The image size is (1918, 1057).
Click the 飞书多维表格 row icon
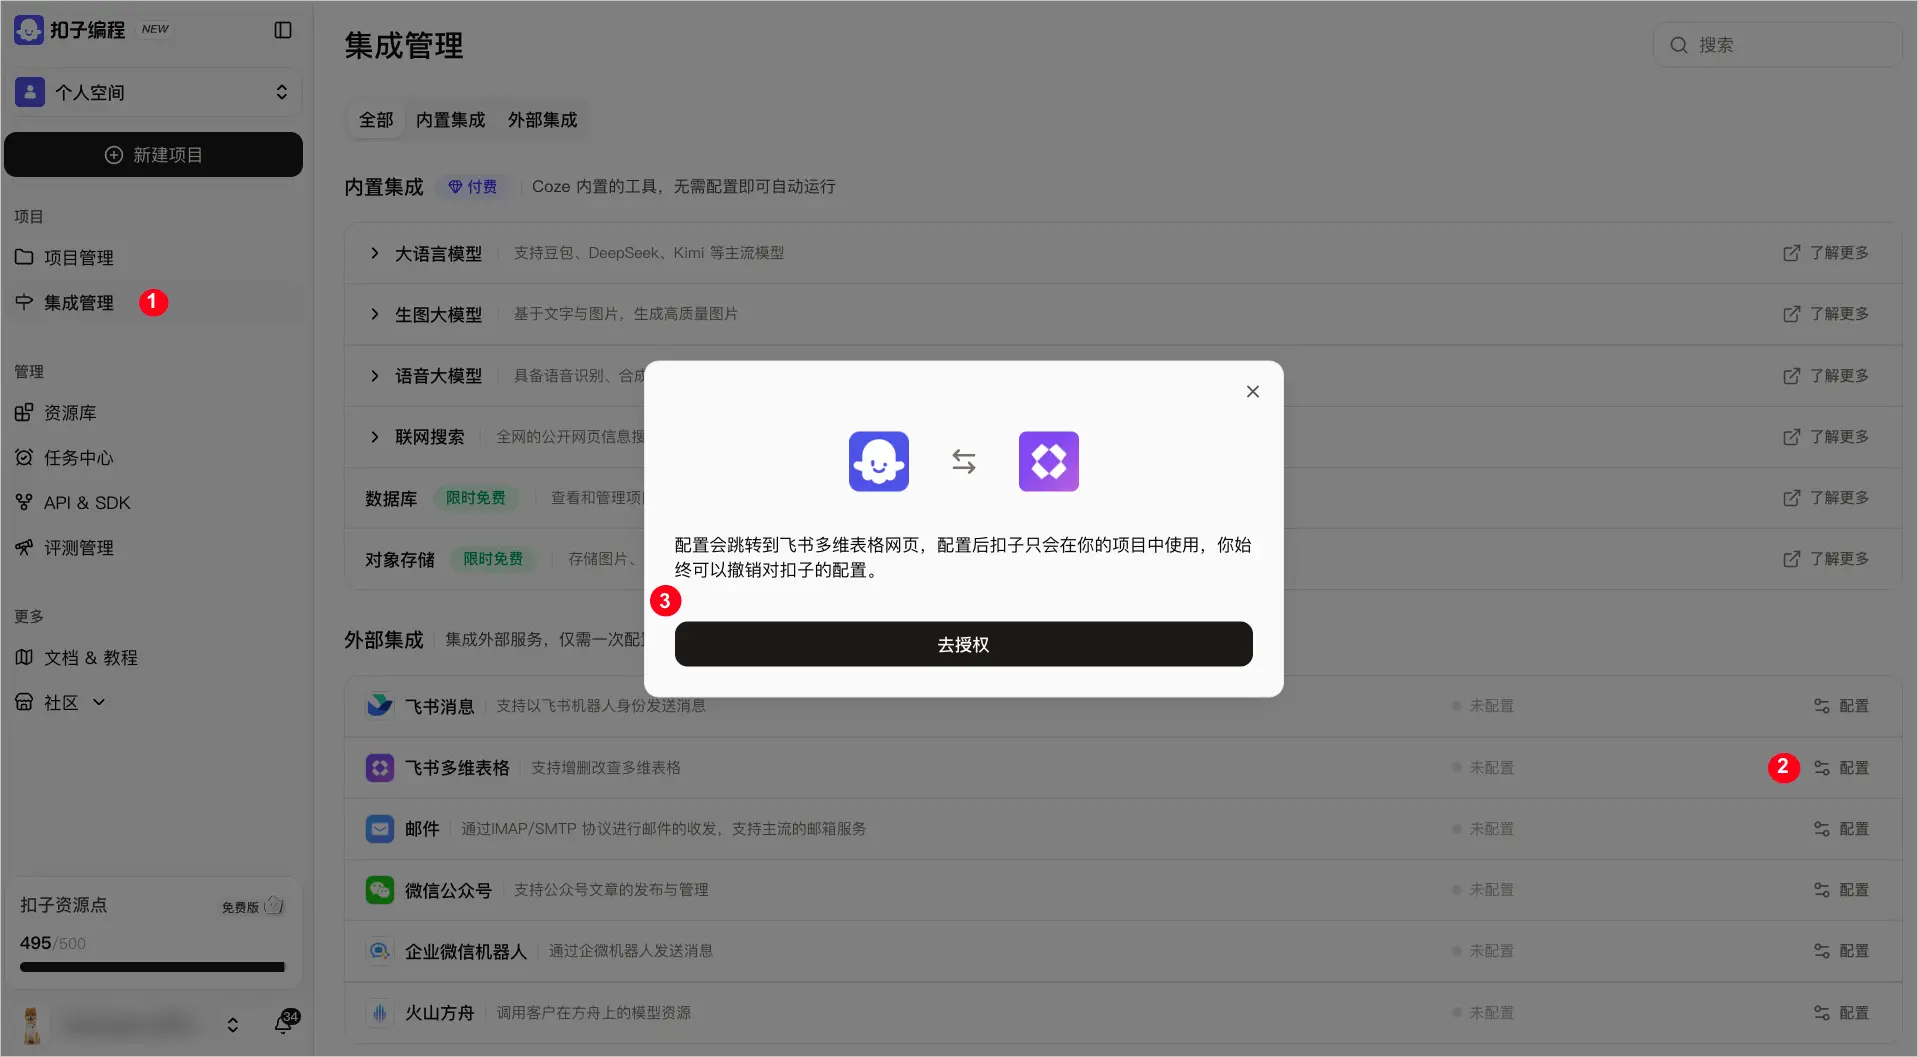(380, 768)
